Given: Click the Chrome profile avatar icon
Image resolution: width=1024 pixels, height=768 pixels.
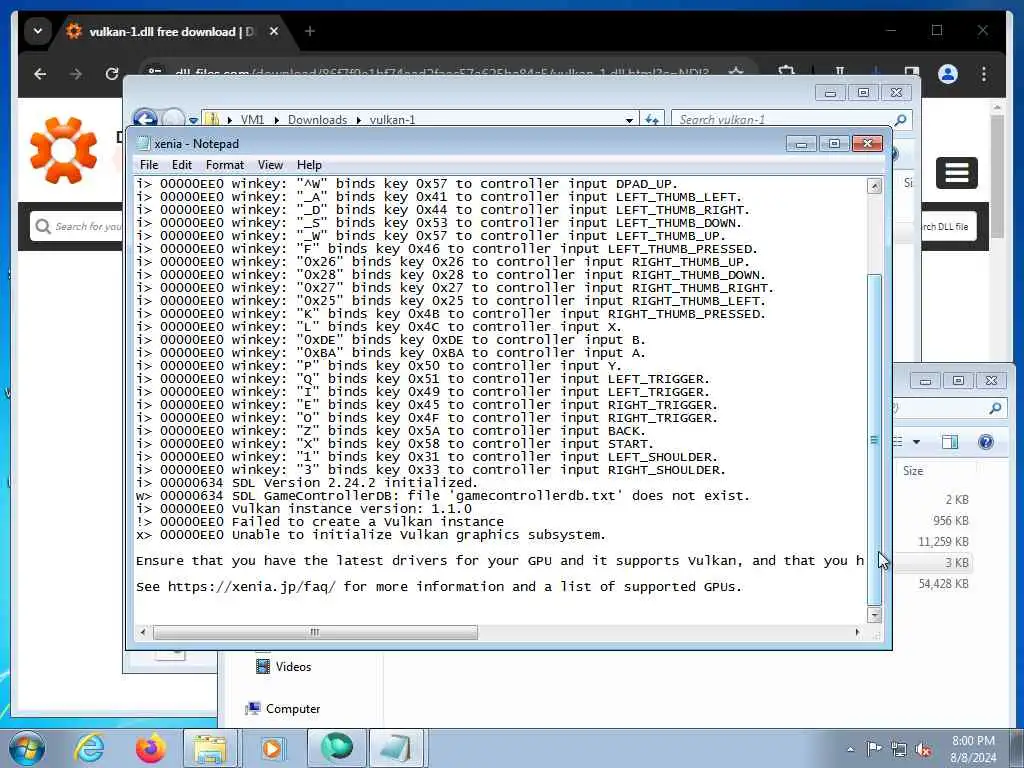Looking at the screenshot, I should pos(948,74).
